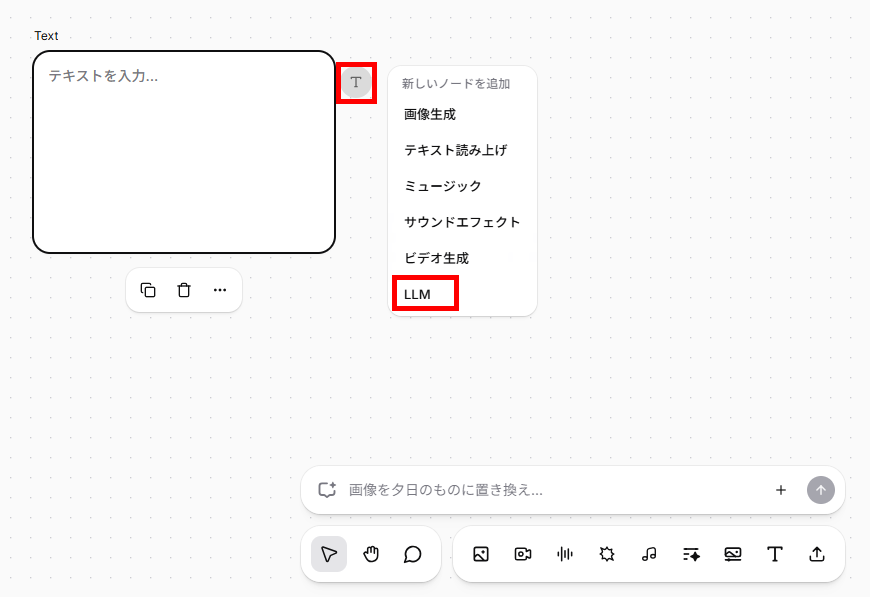Add an image node from toolbar

(481, 554)
